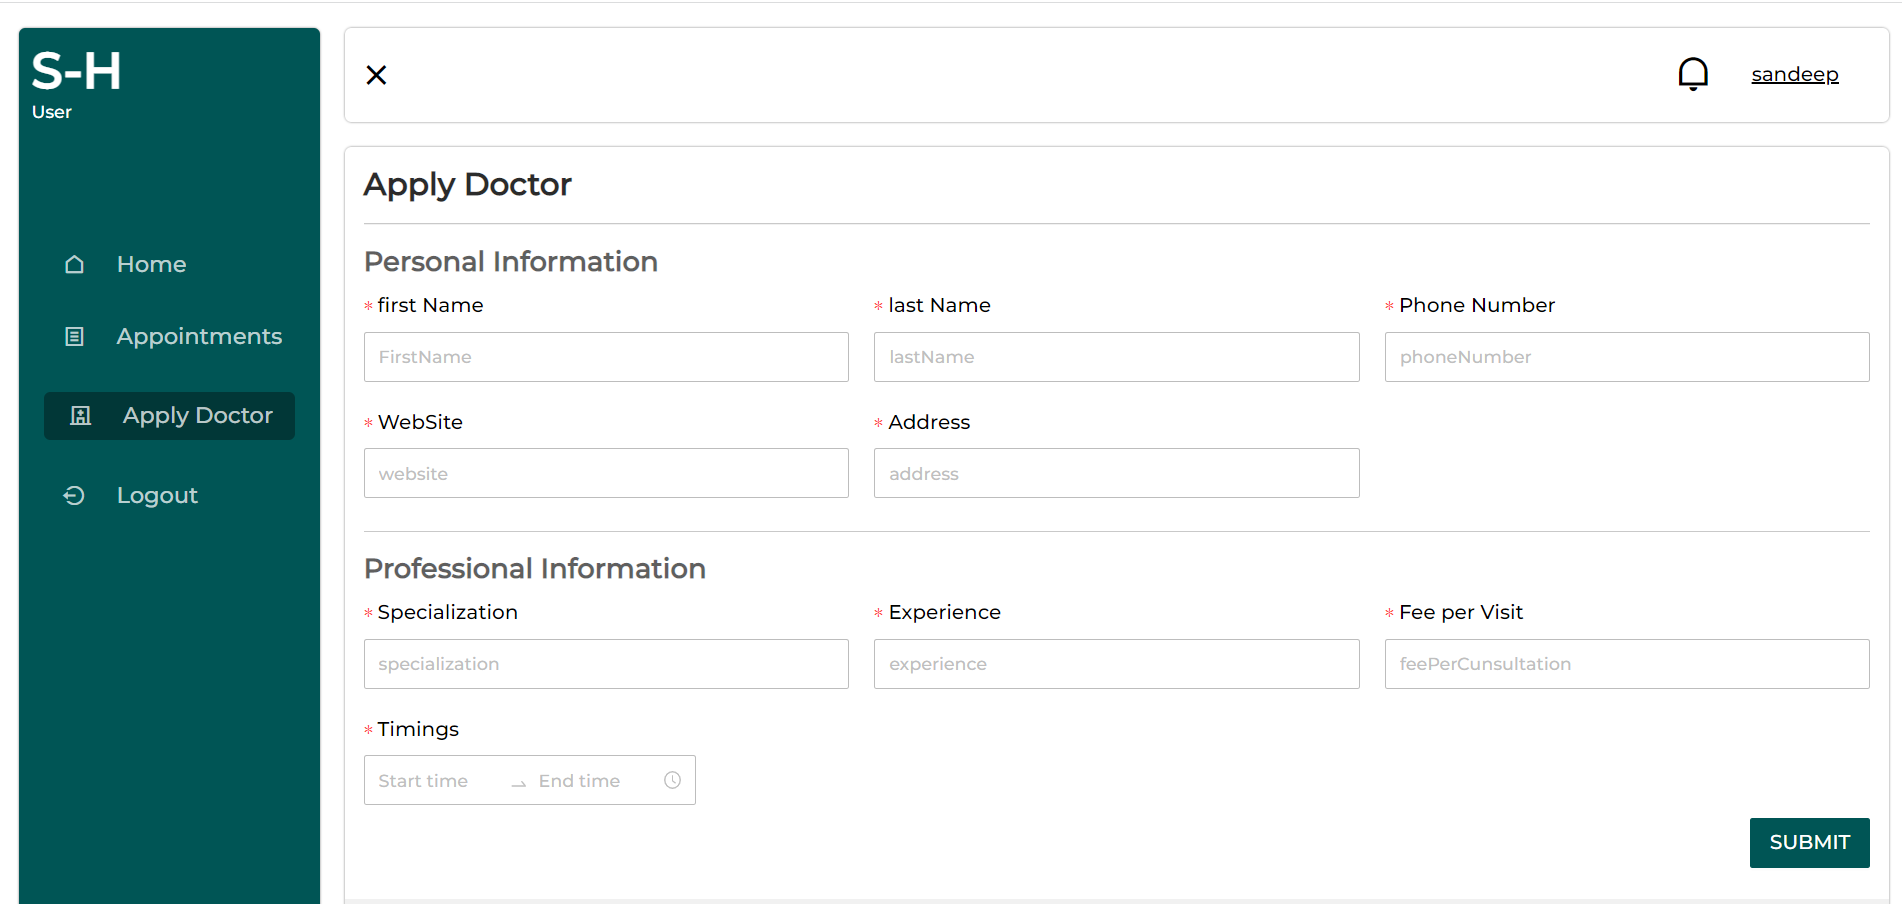
Task: Click the Apply Doctor building icon
Action: [x=80, y=416]
